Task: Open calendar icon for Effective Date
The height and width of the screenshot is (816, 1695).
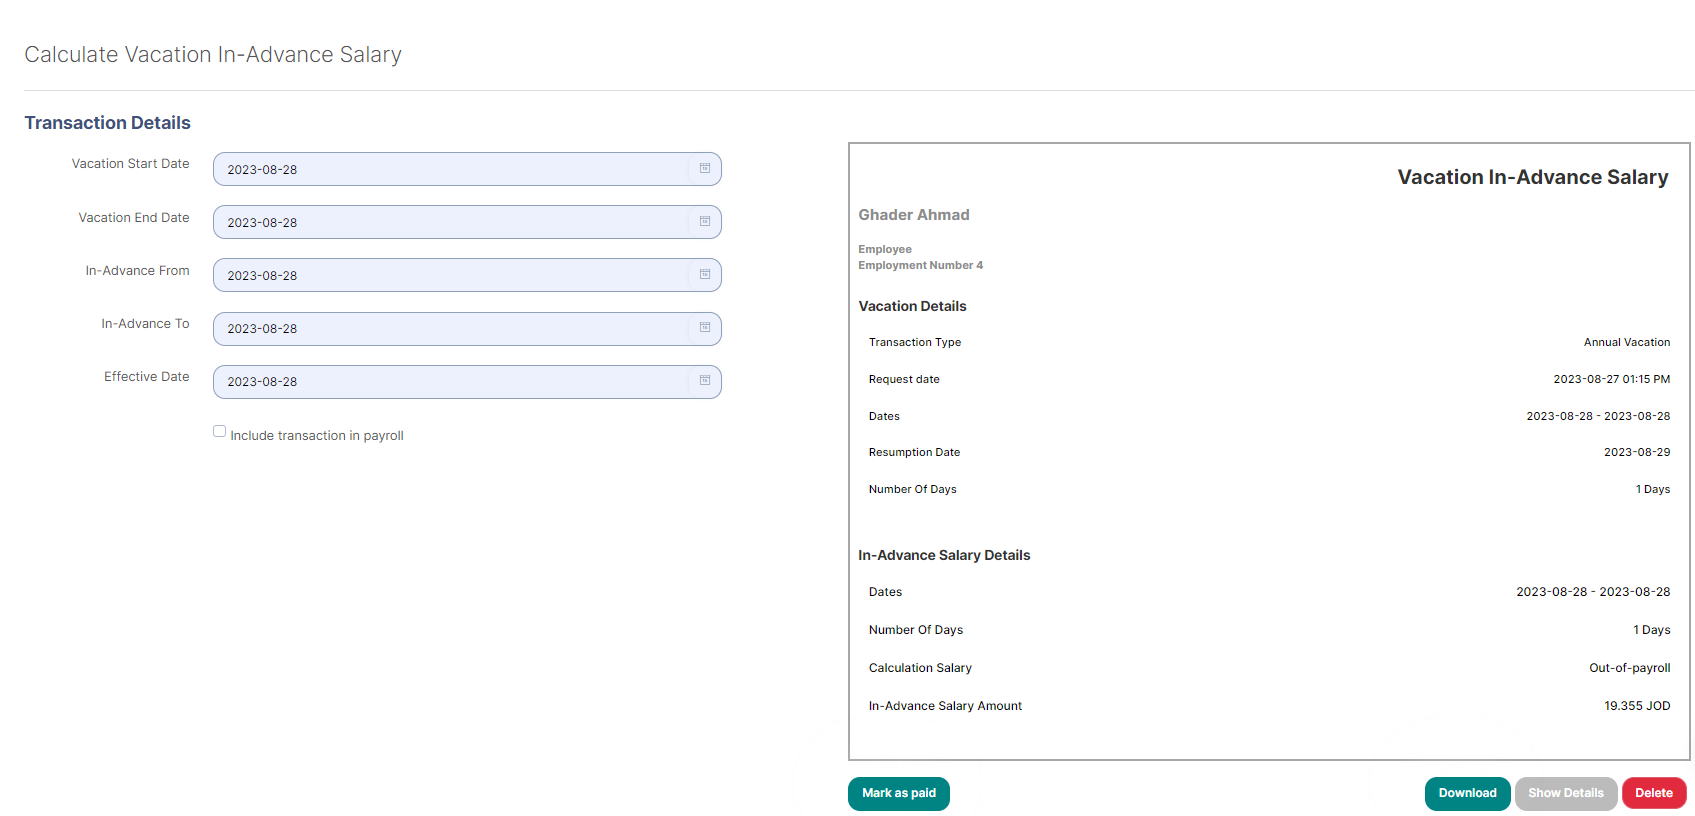Action: [x=705, y=381]
